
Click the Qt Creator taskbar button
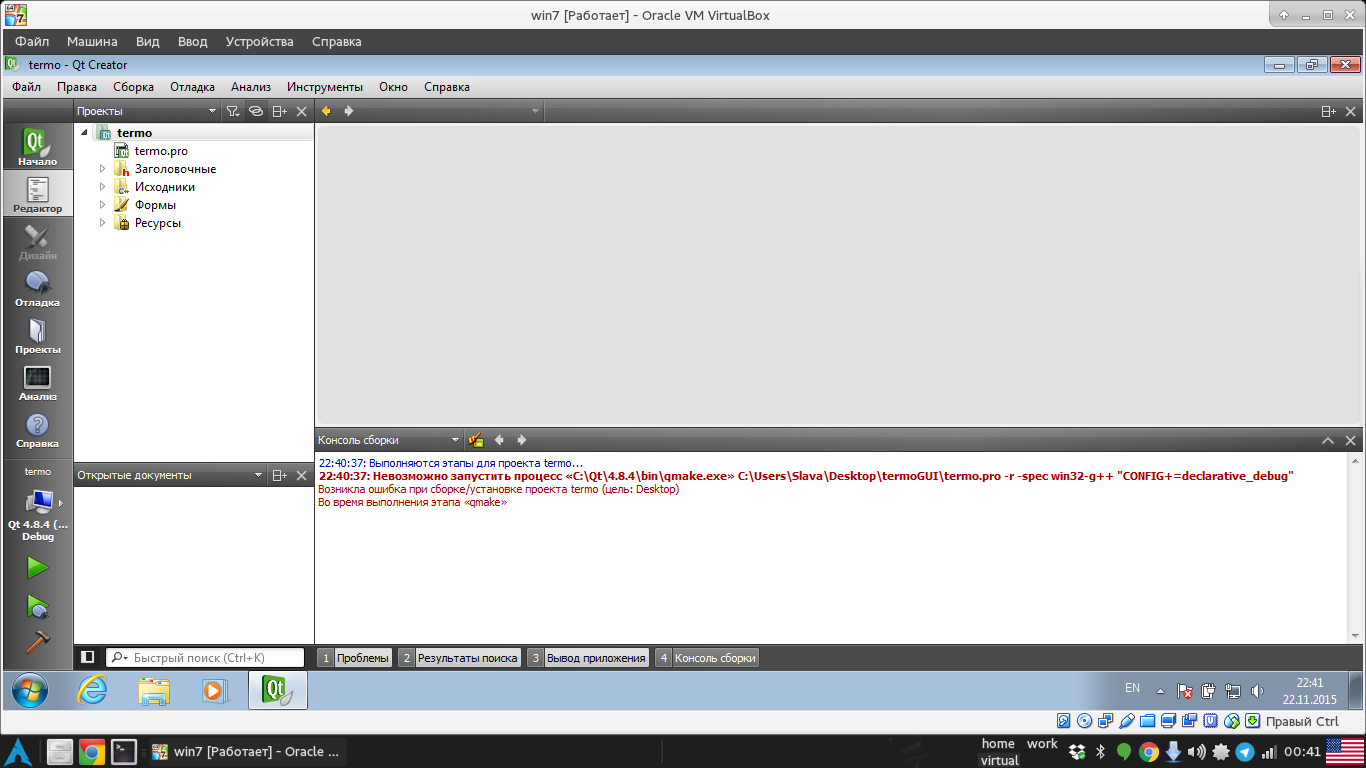pyautogui.click(x=278, y=690)
